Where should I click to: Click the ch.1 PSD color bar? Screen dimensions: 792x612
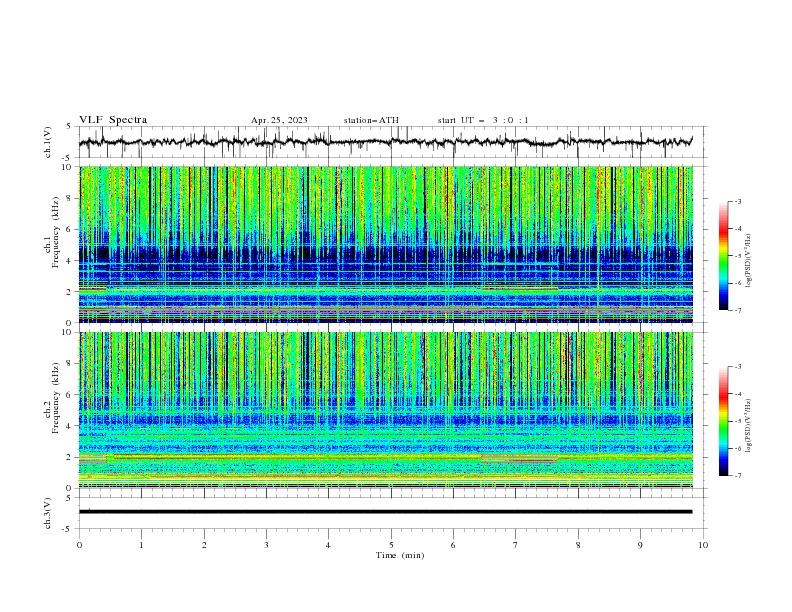[x=723, y=256]
